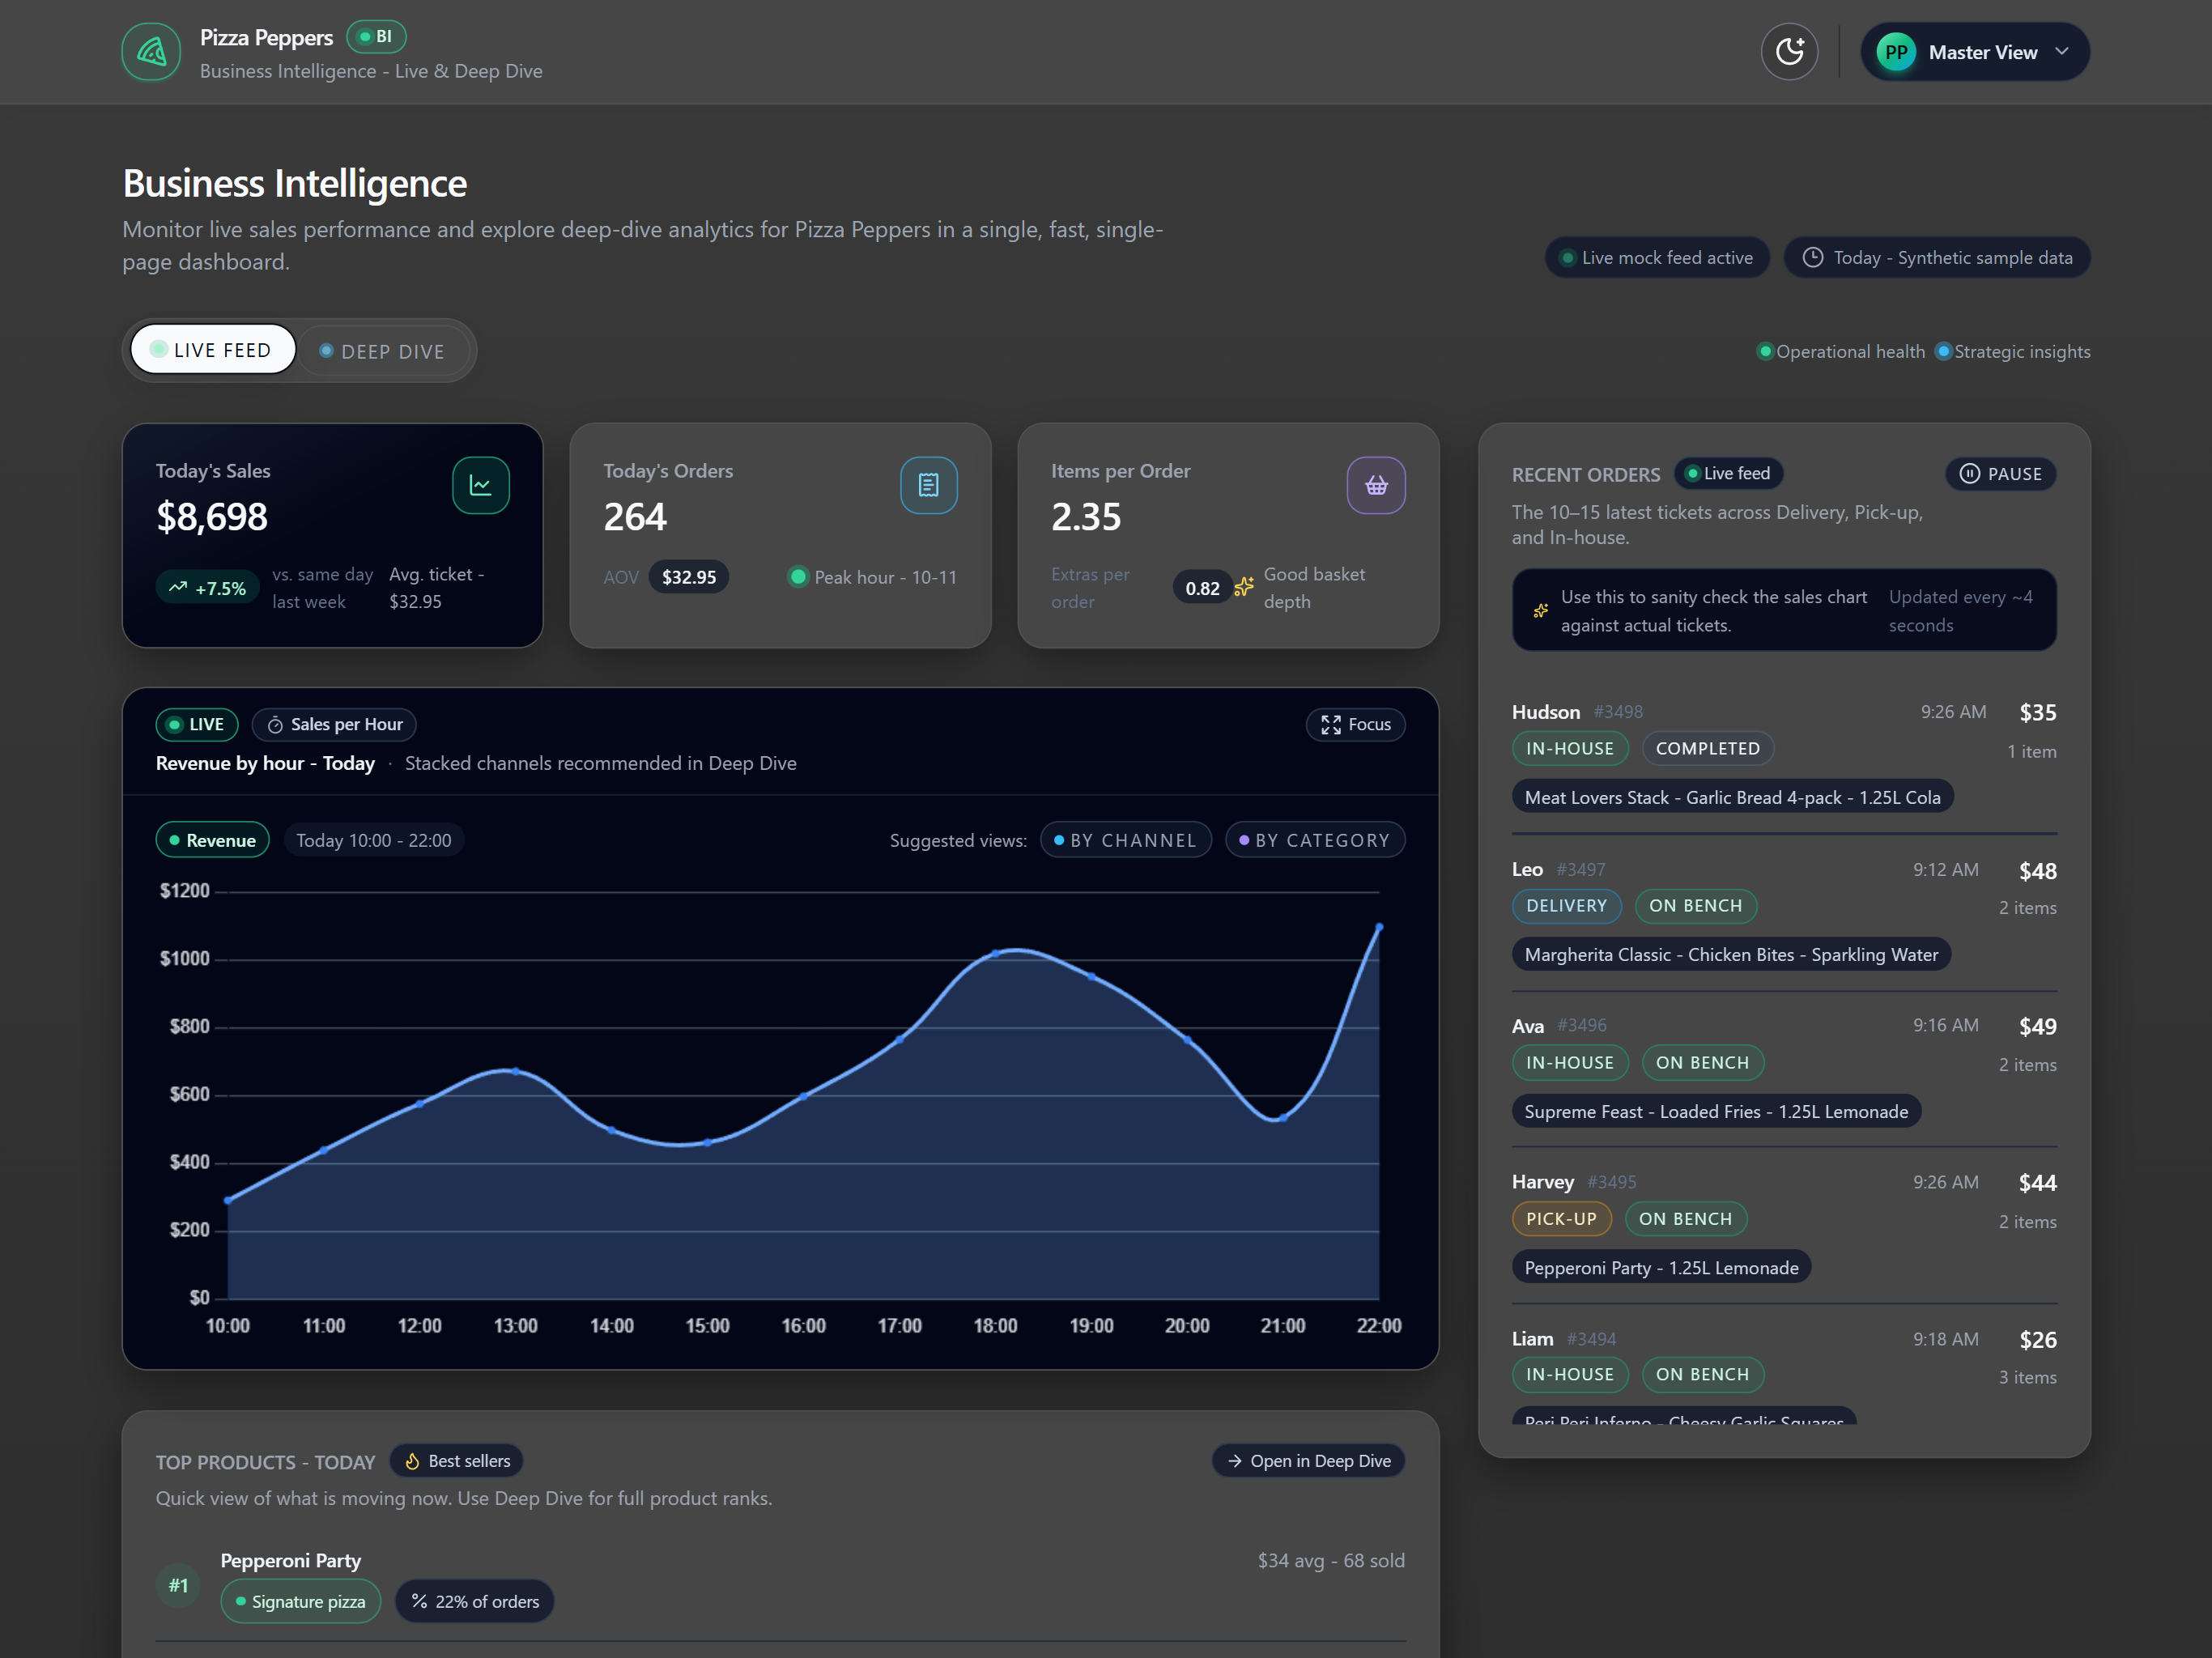This screenshot has height=1658, width=2212.
Task: Click the Signature pizza tag
Action: click(300, 1602)
